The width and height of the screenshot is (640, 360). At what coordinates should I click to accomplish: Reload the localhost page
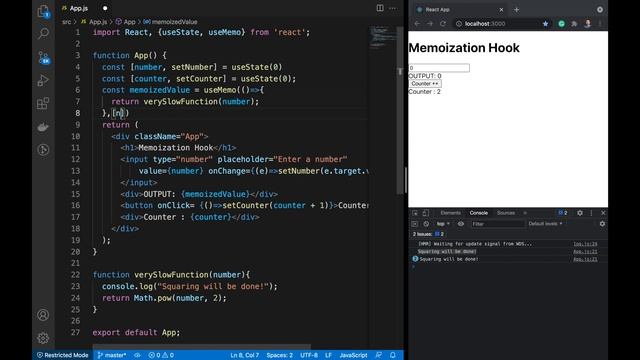[x=443, y=24]
